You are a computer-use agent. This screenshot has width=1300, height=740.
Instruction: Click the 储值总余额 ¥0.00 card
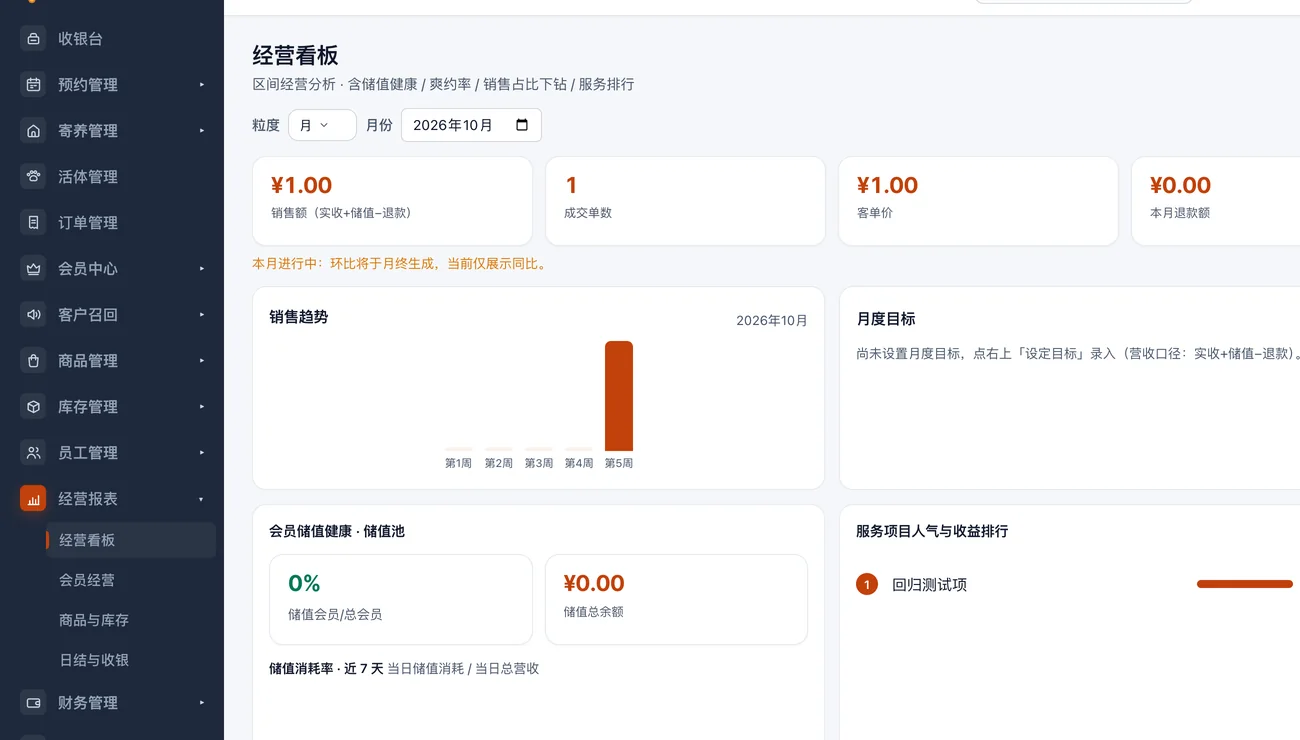676,600
